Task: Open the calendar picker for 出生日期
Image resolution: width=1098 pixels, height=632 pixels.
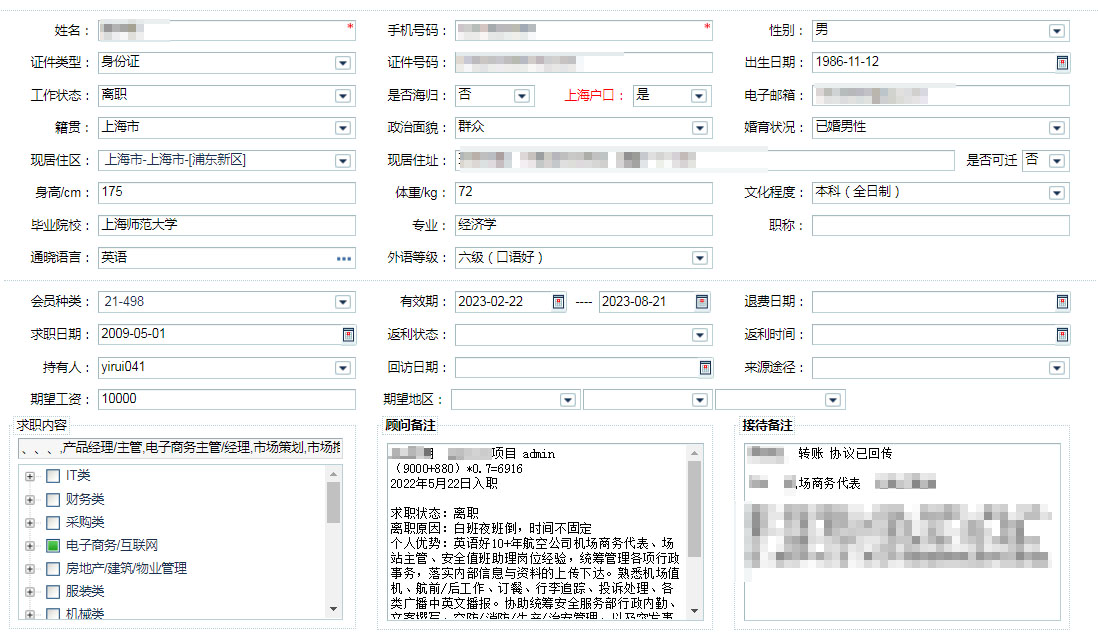Action: (1062, 63)
